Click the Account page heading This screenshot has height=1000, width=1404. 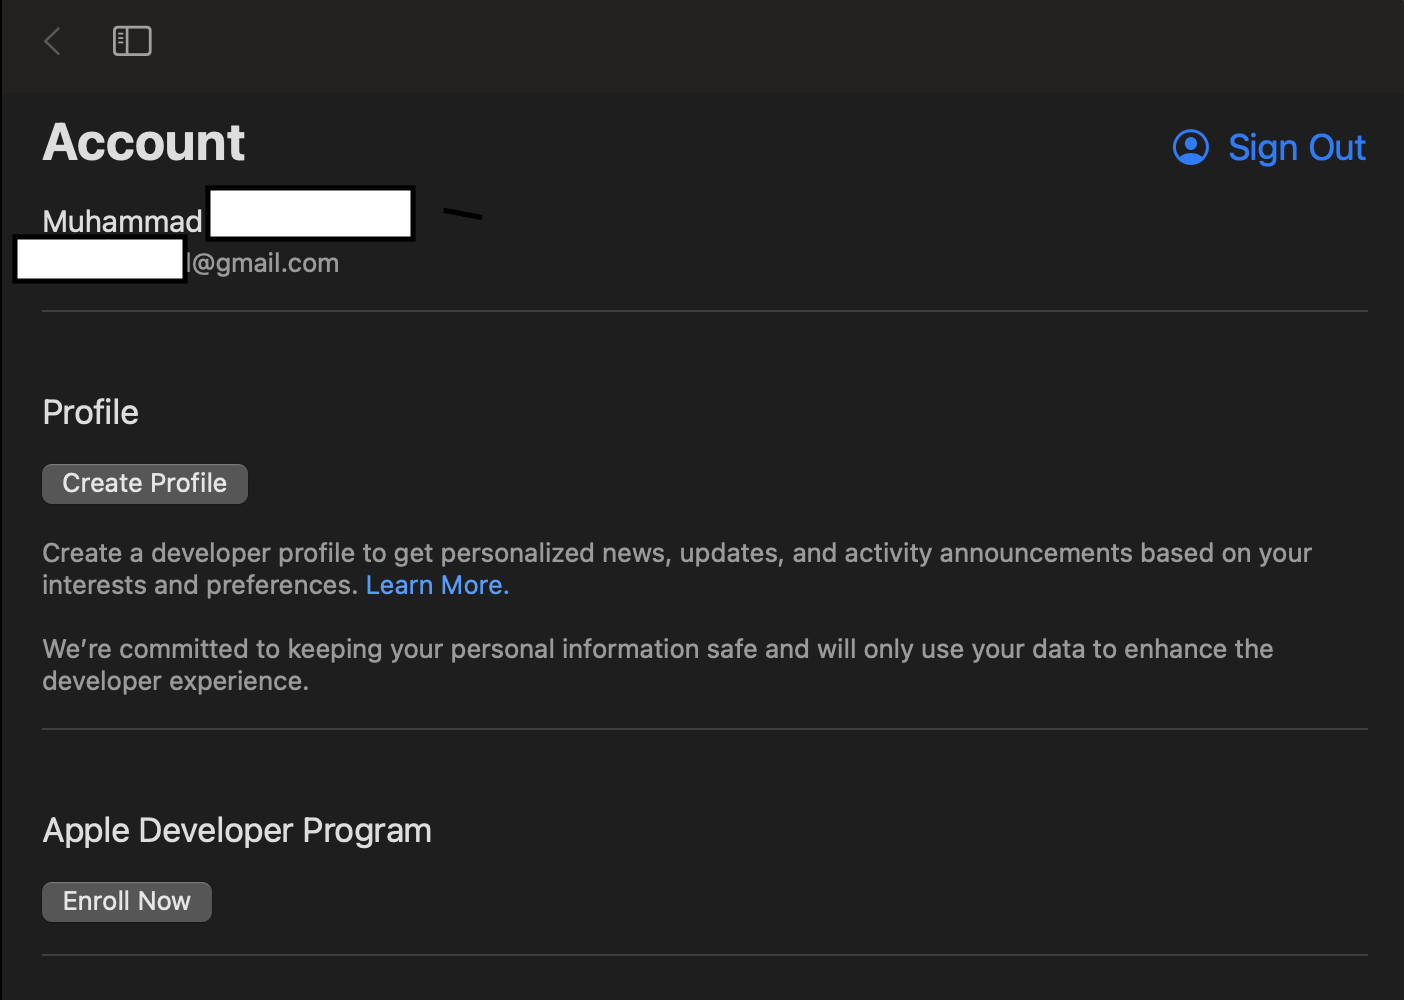144,142
